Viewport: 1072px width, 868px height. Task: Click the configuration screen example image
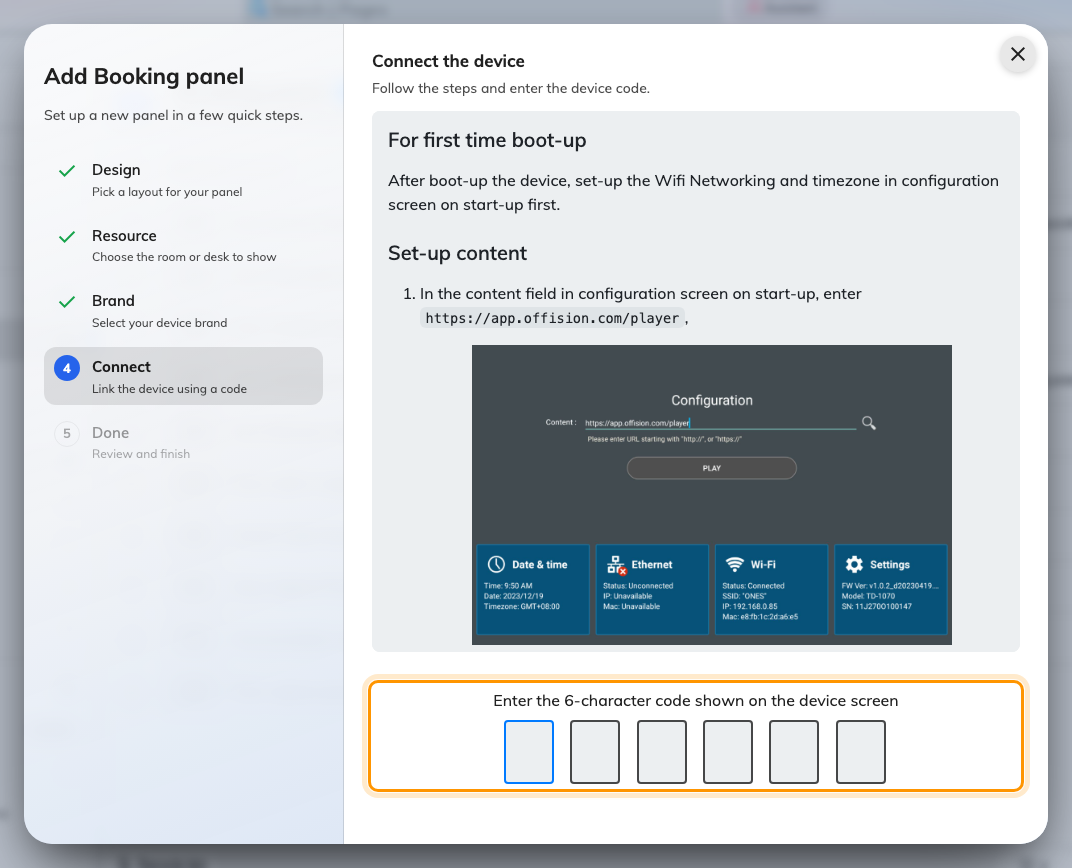coord(712,495)
